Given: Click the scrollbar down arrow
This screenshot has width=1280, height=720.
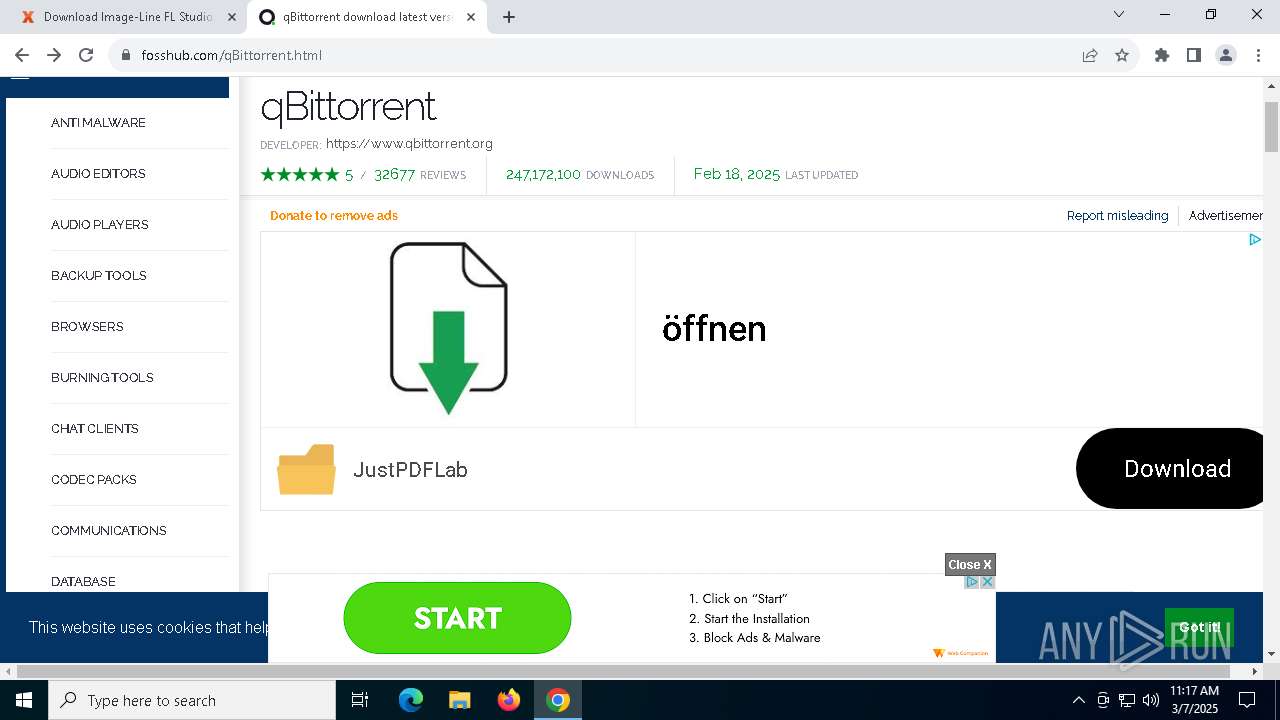Looking at the screenshot, I should click(1271, 654).
